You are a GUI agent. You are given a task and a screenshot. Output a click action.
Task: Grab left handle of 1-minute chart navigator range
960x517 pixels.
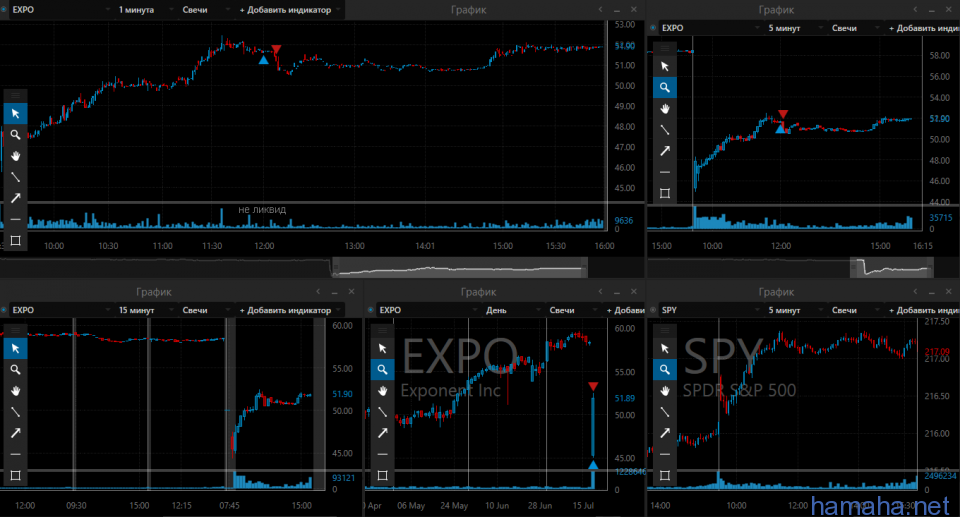coord(335,267)
